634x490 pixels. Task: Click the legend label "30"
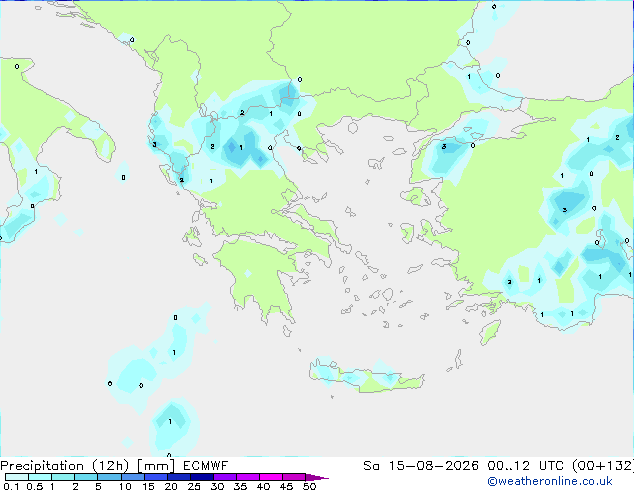217,486
